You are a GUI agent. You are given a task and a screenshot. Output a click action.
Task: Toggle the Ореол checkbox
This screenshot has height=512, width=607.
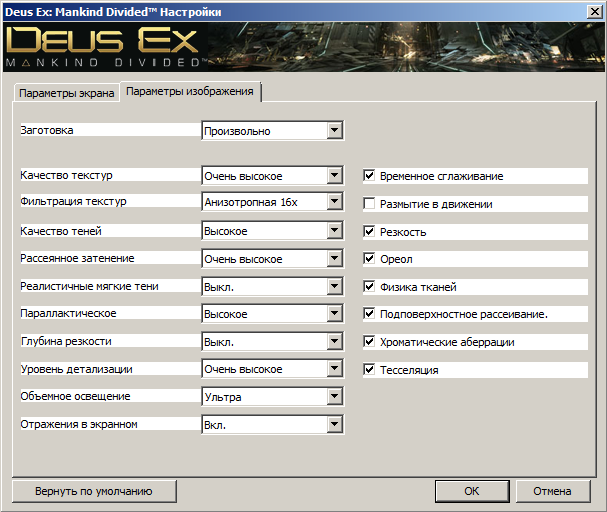coord(369,259)
